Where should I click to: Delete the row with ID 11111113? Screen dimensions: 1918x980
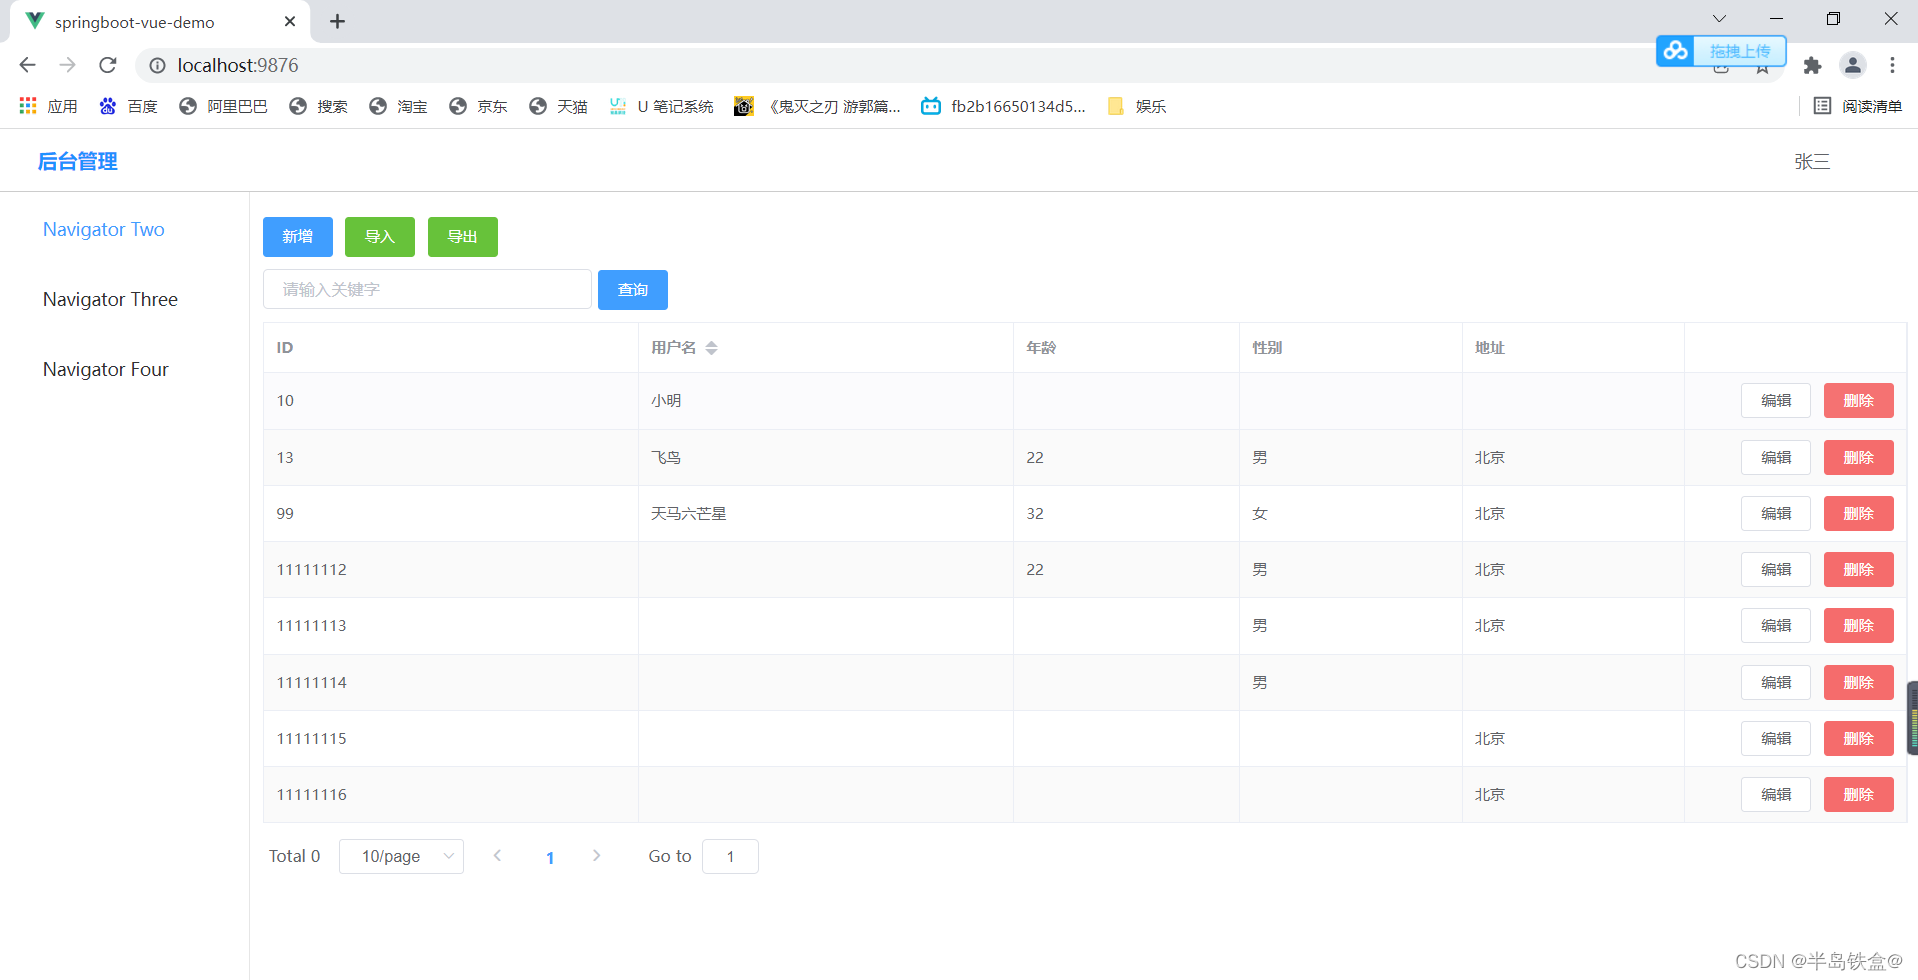coord(1859,625)
